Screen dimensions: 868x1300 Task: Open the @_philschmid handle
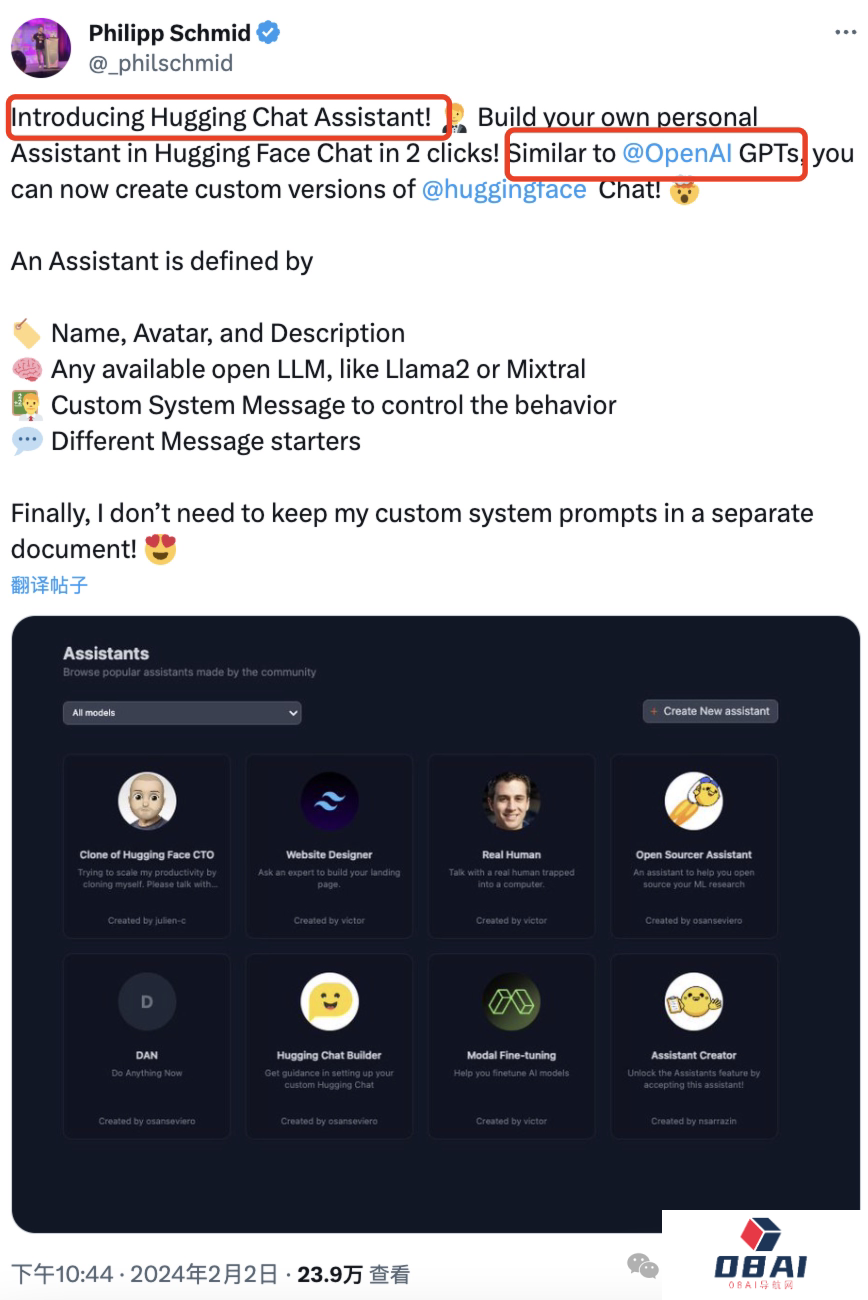(161, 63)
